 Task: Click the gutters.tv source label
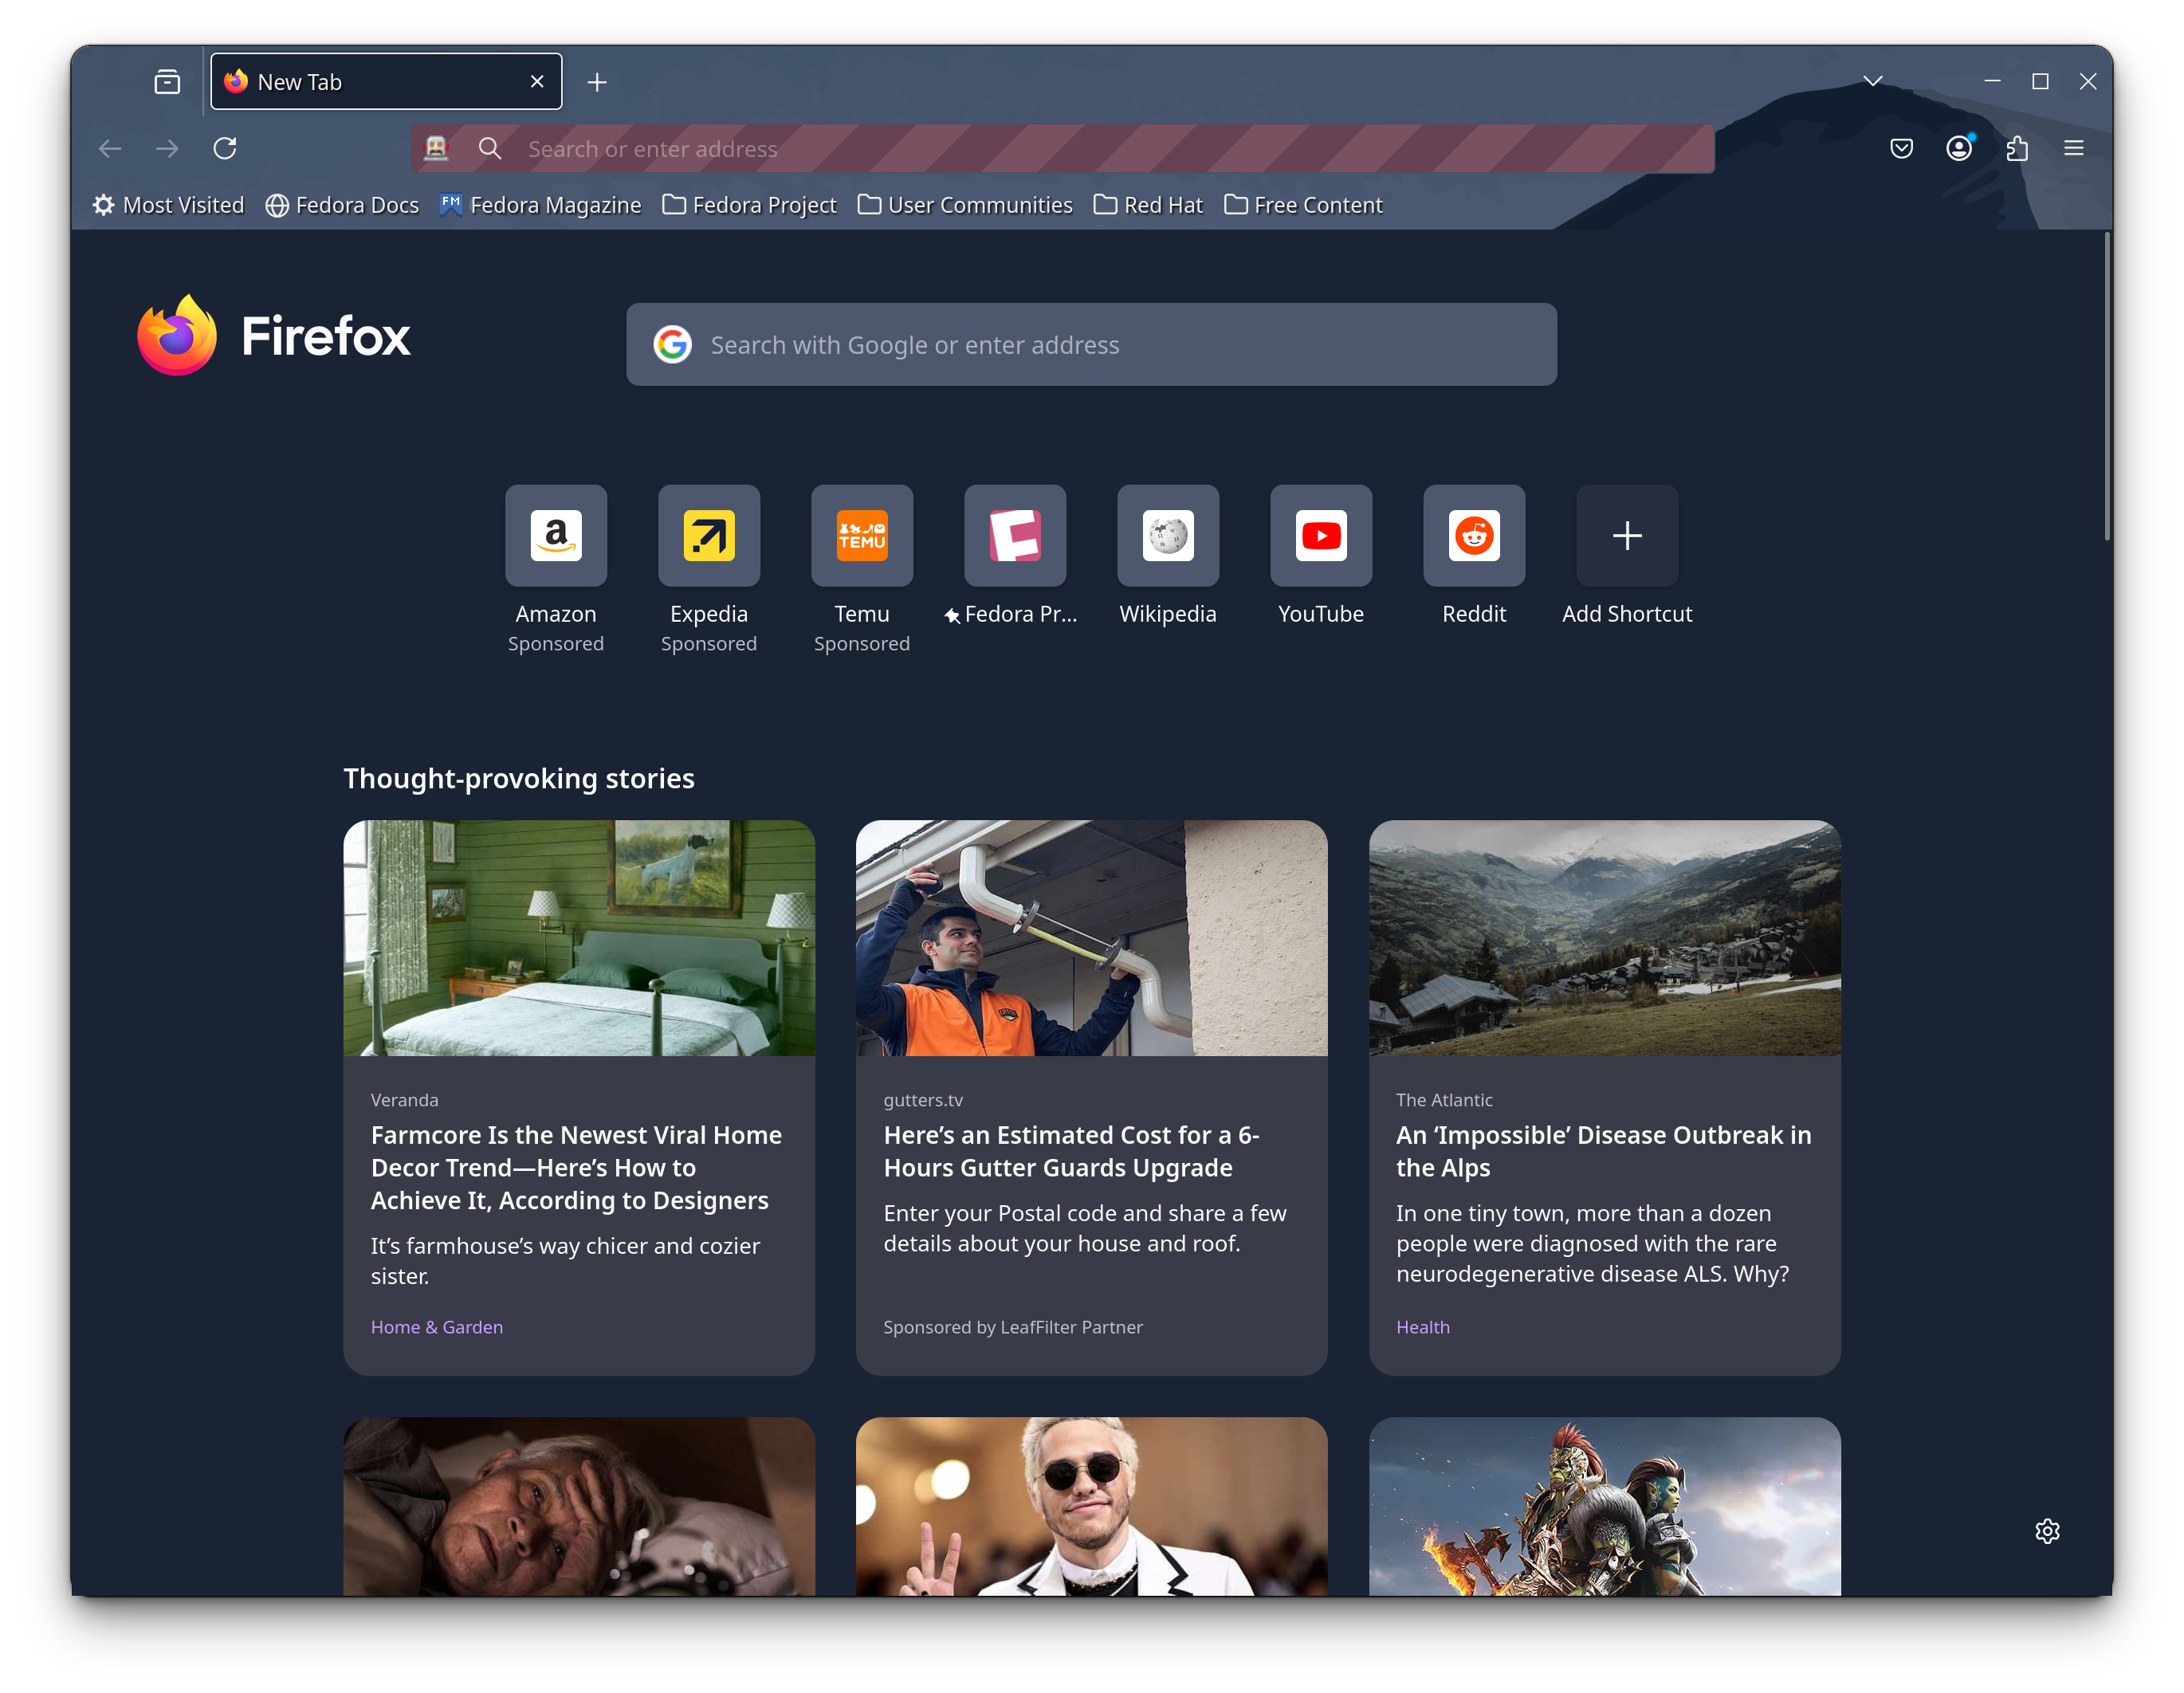923,1100
